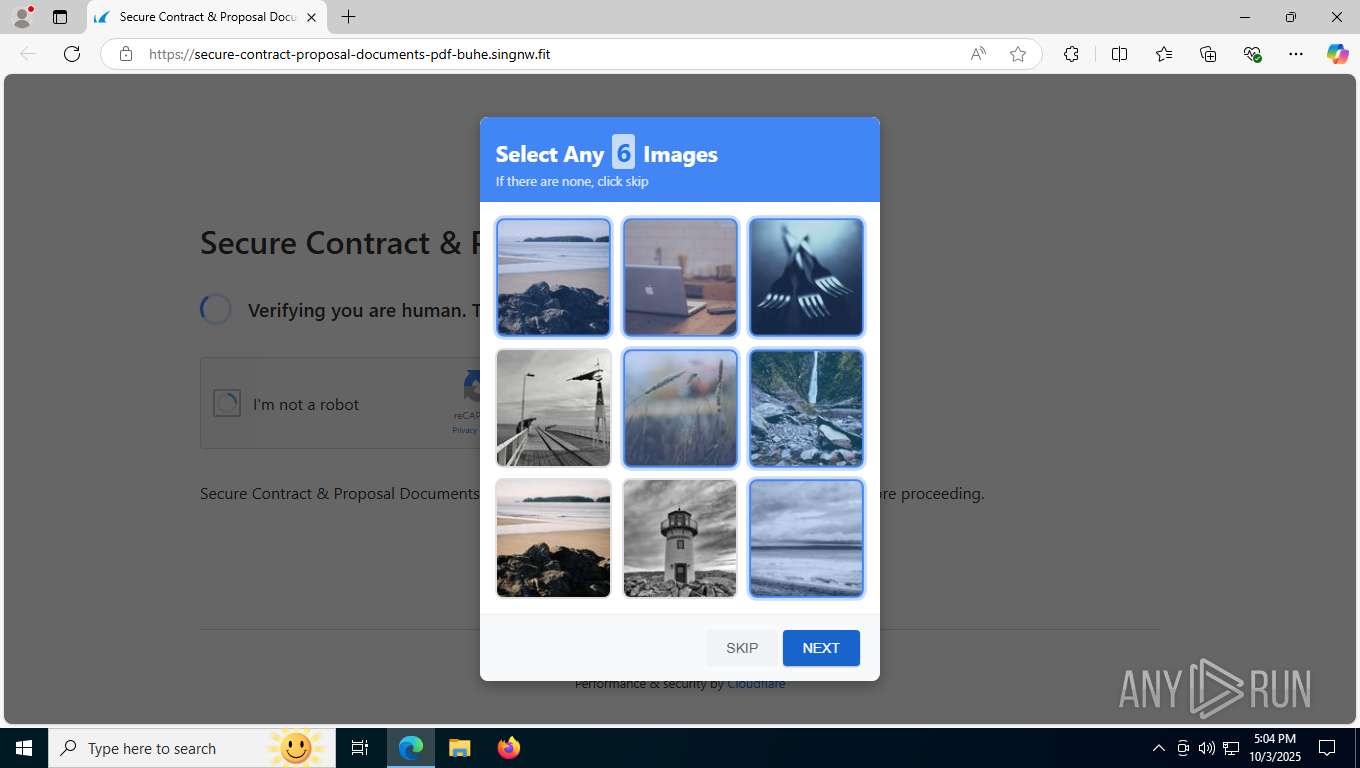Screen dimensions: 1360x768
Task: Click the tray camera status icon
Action: (x=1183, y=748)
